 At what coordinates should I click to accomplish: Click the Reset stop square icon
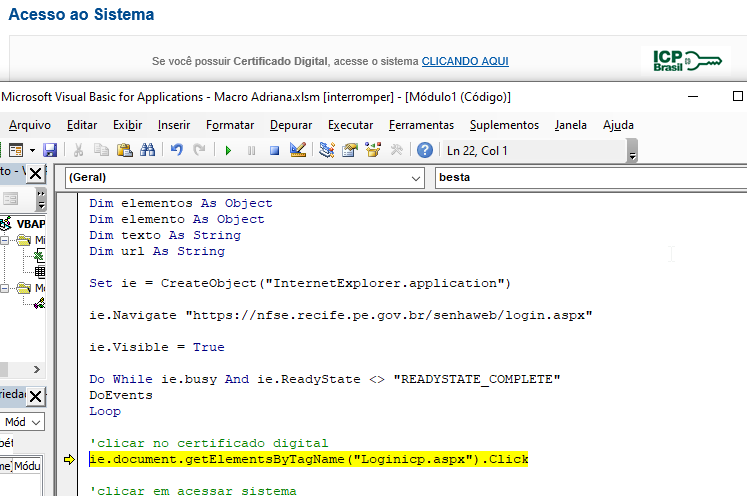pos(274,151)
